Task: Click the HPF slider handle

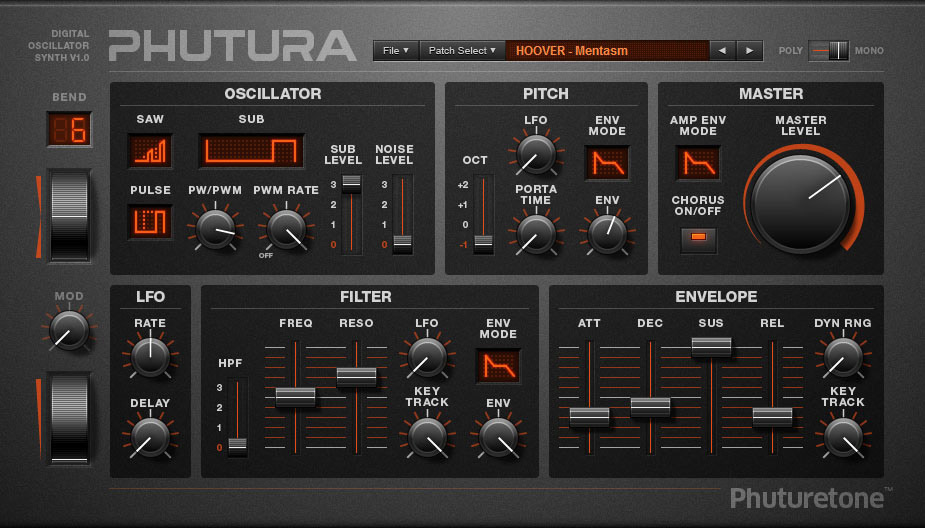Action: point(237,447)
